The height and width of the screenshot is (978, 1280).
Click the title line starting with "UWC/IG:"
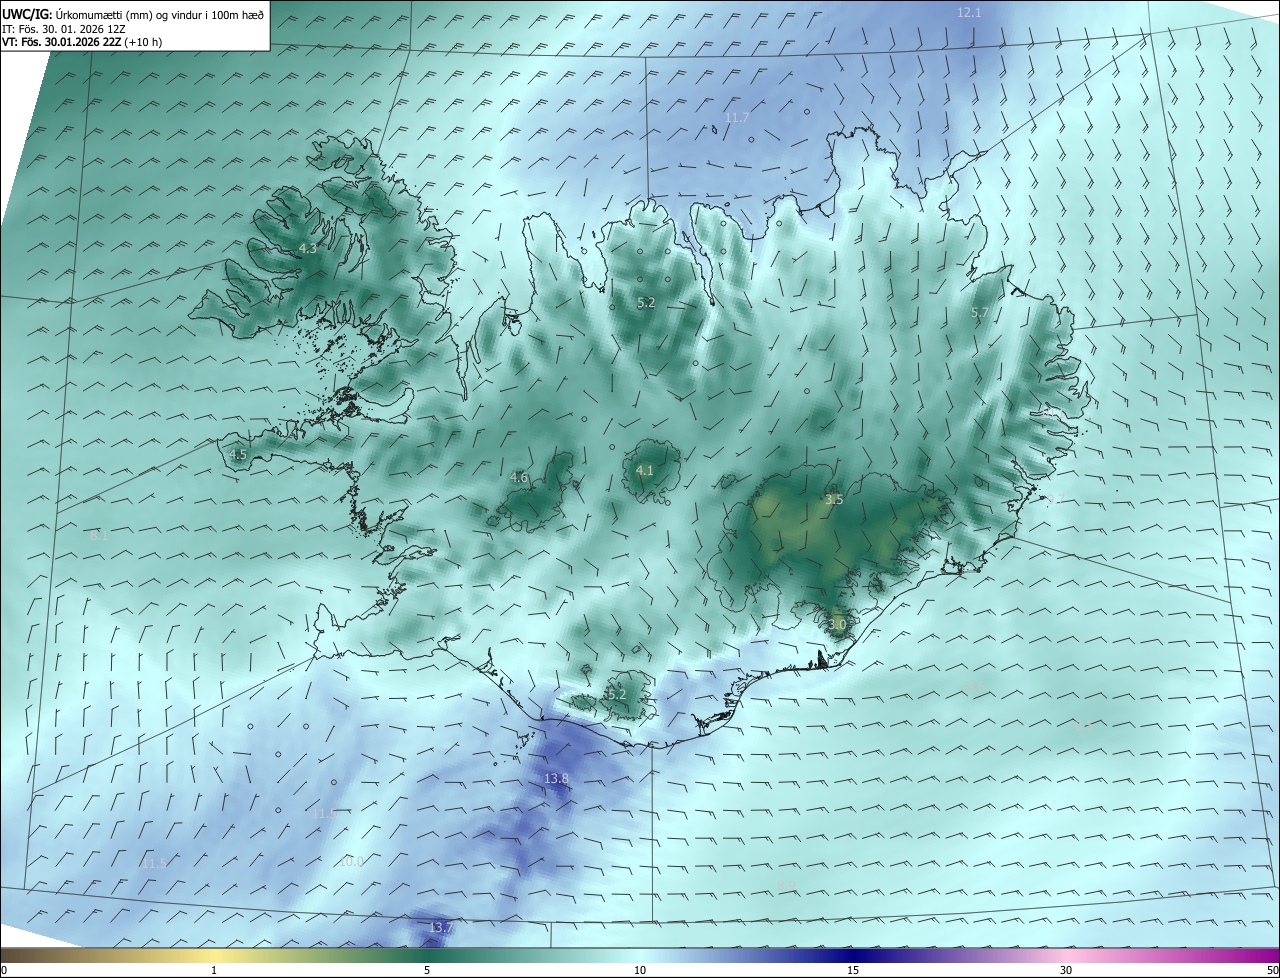point(133,14)
